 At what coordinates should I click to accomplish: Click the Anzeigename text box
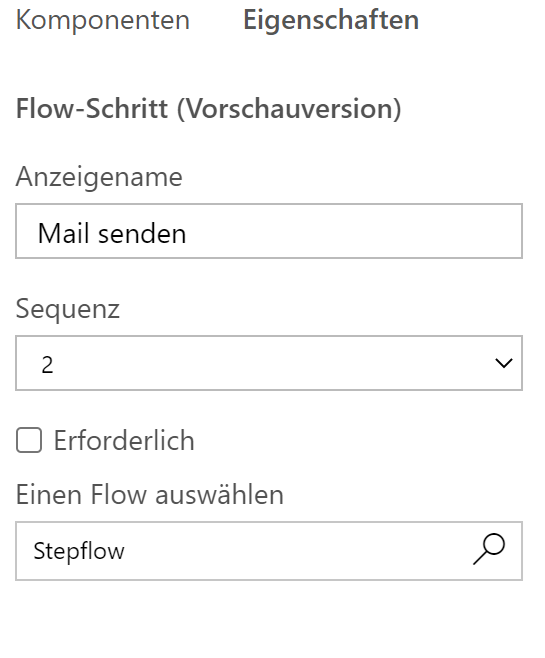[x=269, y=231]
